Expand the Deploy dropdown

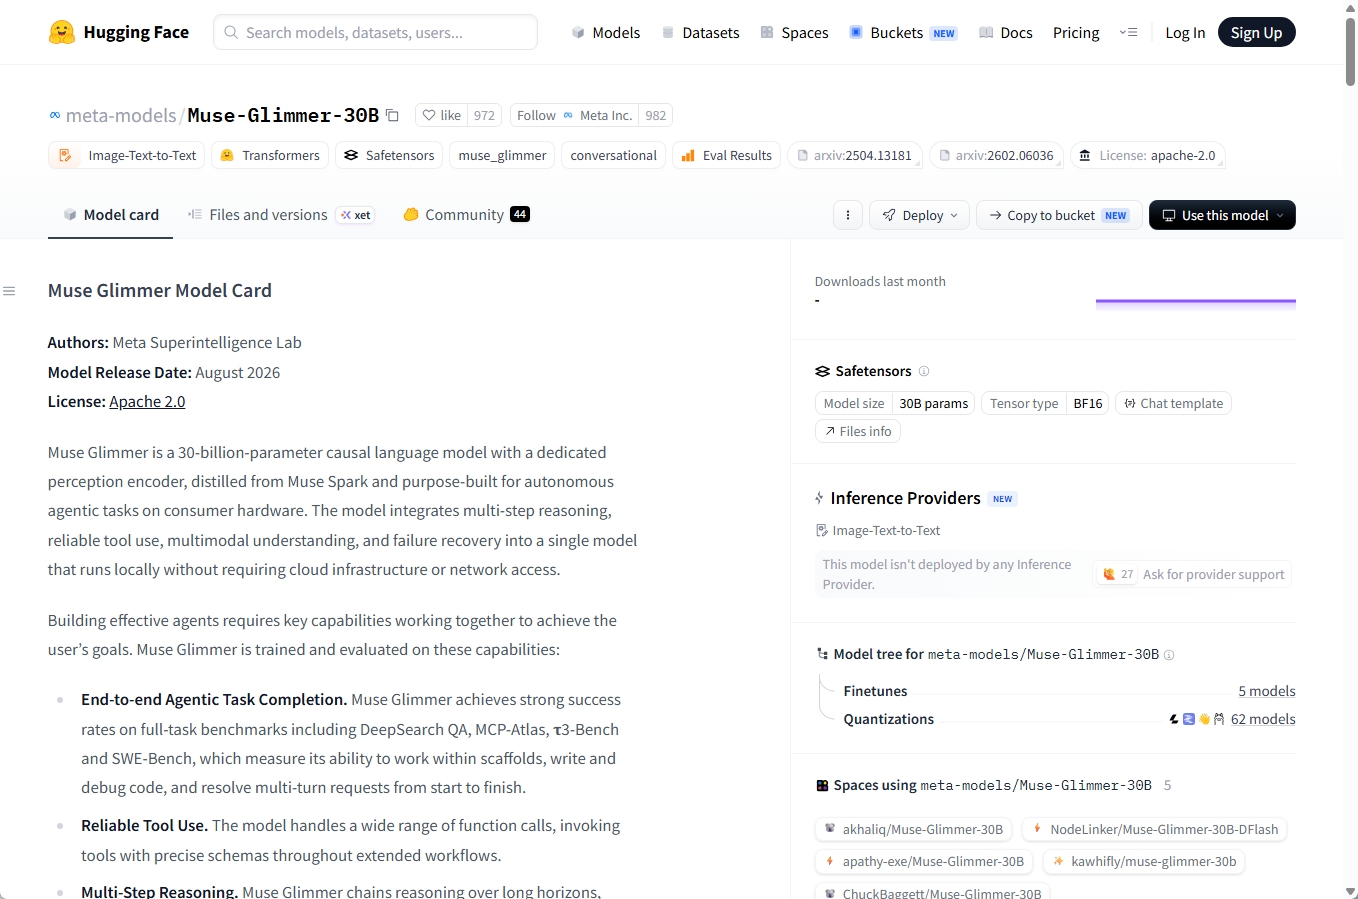[919, 215]
